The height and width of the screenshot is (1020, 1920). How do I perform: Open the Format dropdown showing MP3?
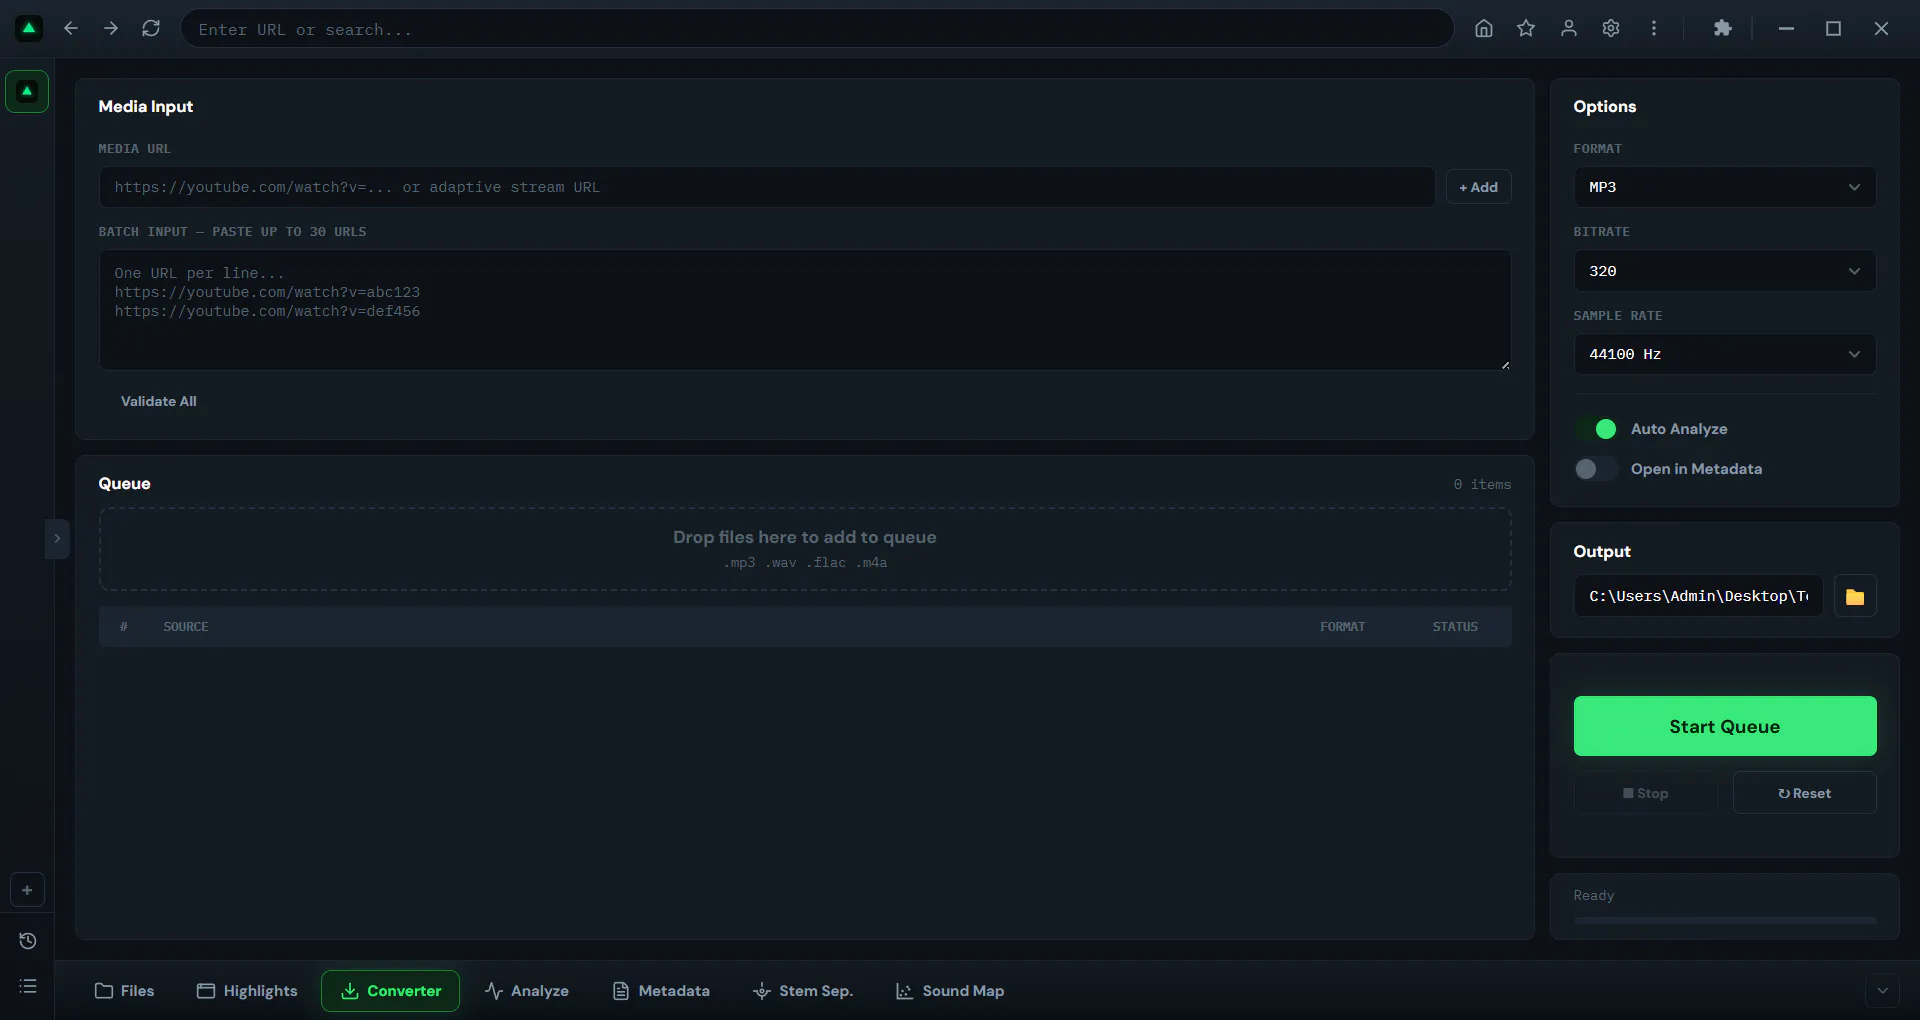[1725, 187]
